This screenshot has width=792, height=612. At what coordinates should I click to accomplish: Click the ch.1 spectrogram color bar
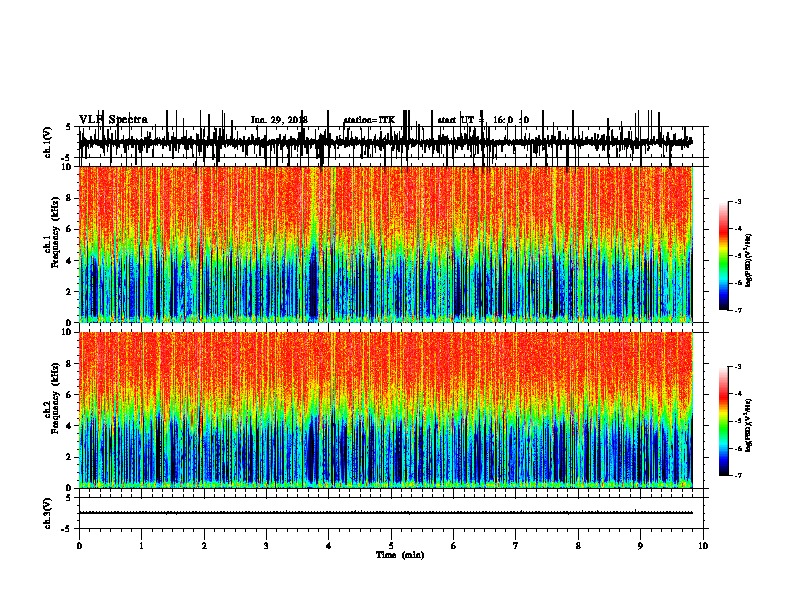pyautogui.click(x=724, y=256)
